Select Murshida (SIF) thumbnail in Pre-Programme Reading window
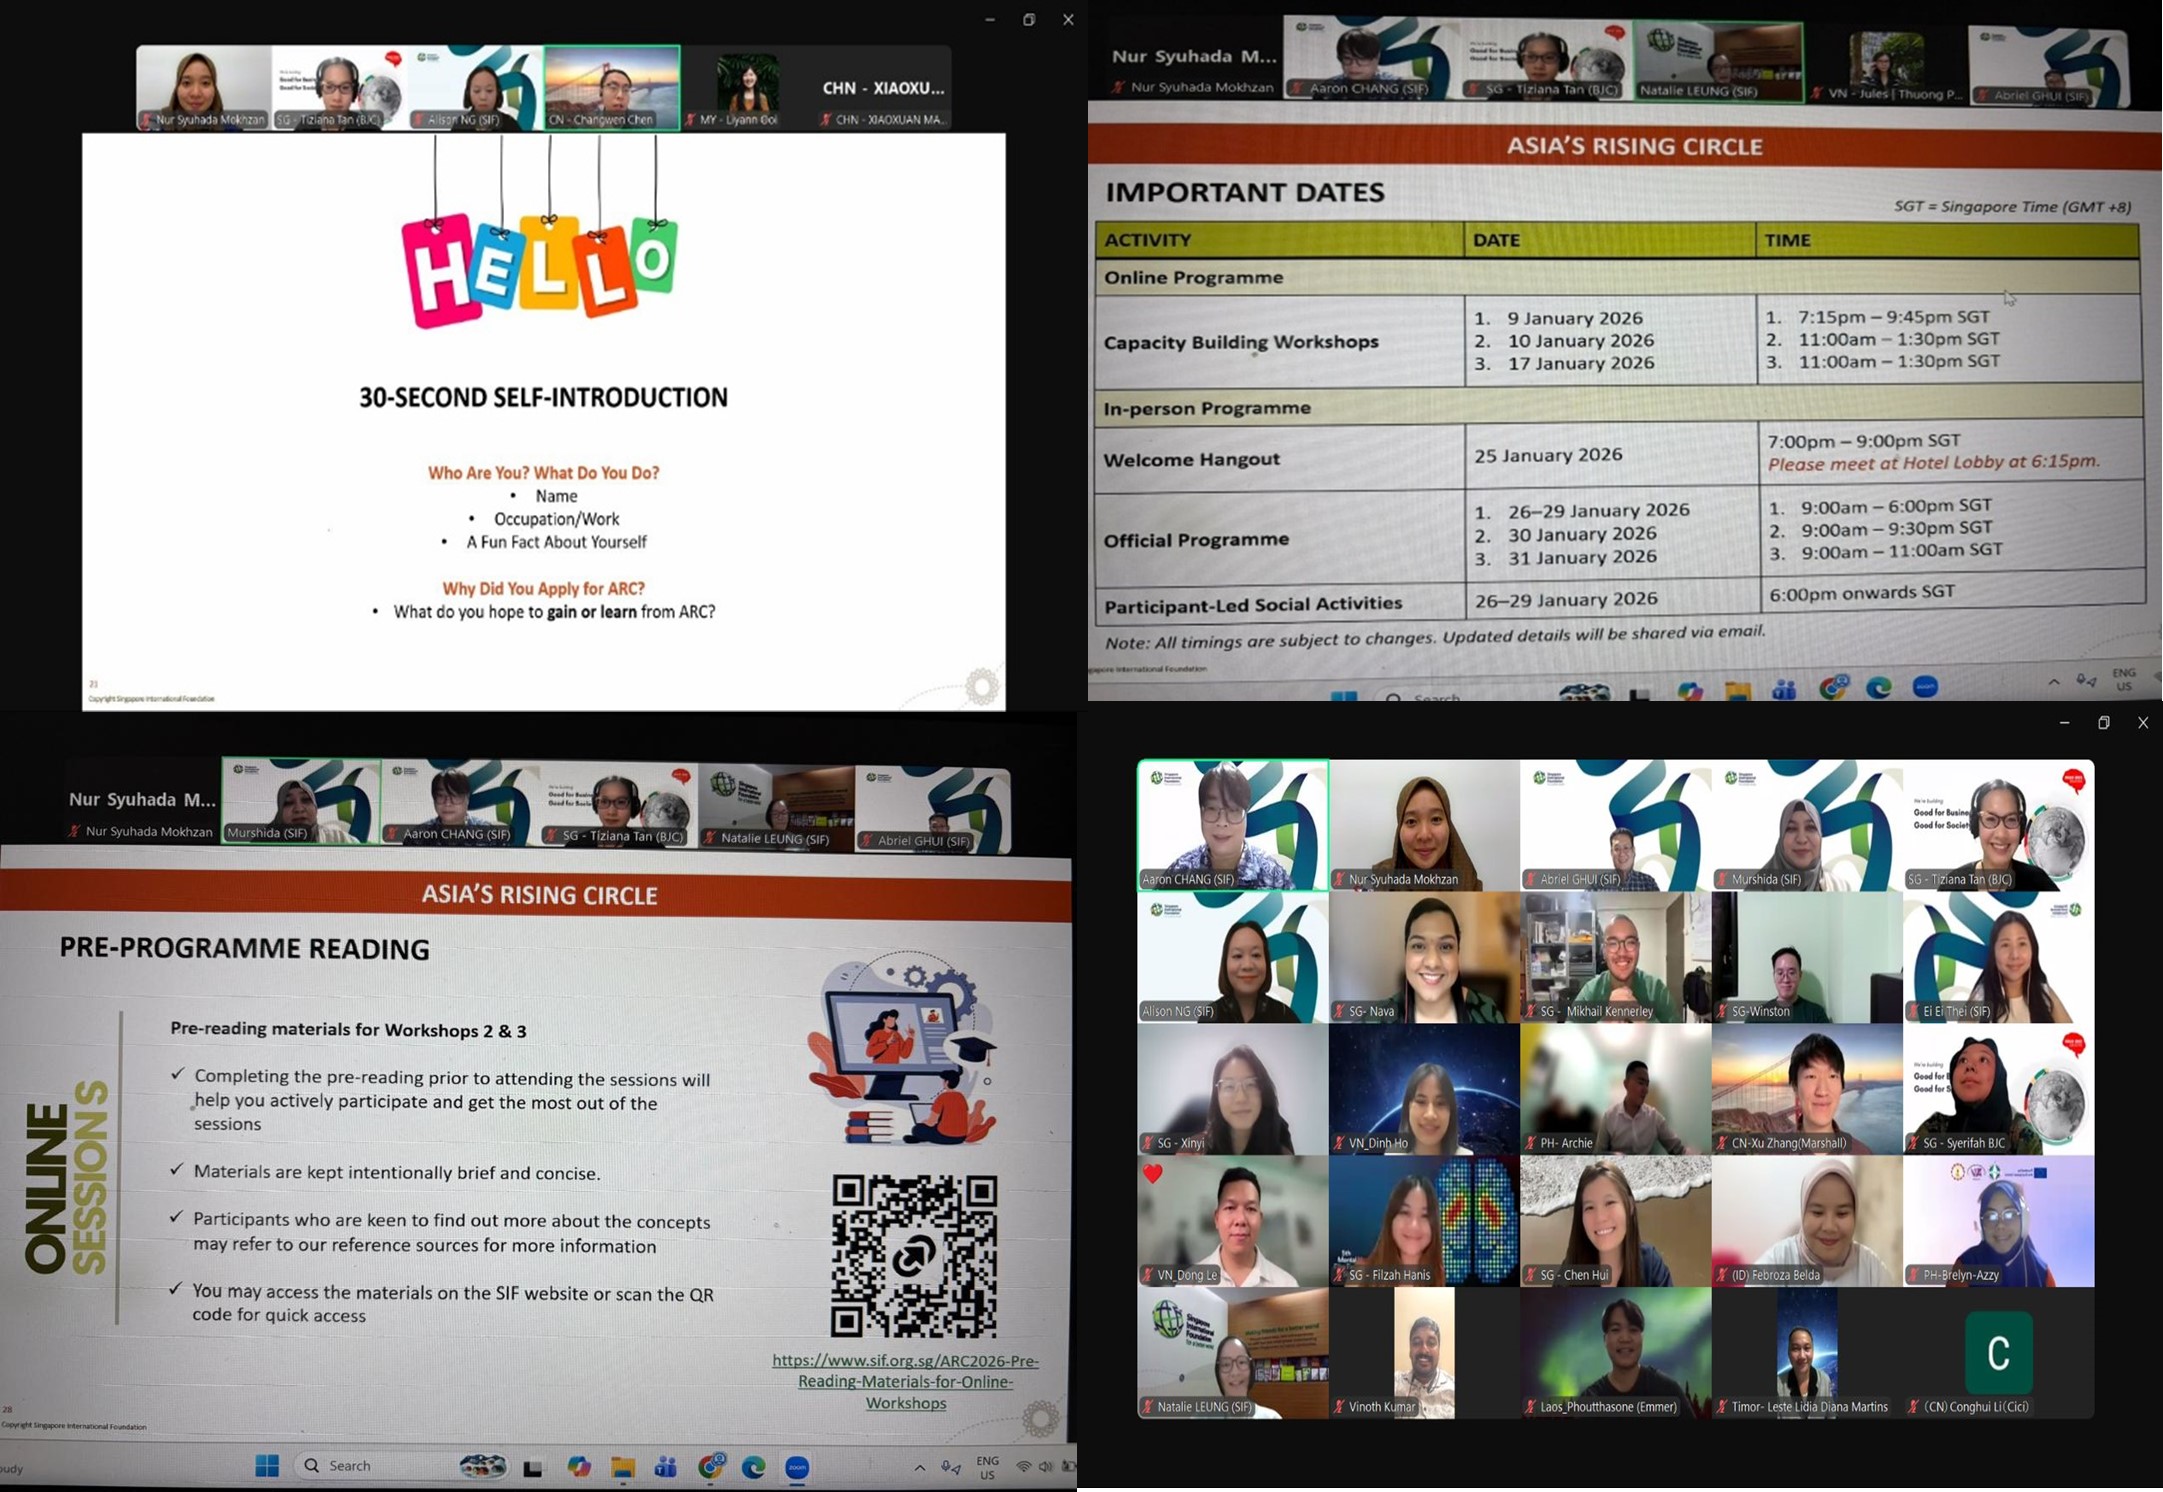 pos(301,801)
